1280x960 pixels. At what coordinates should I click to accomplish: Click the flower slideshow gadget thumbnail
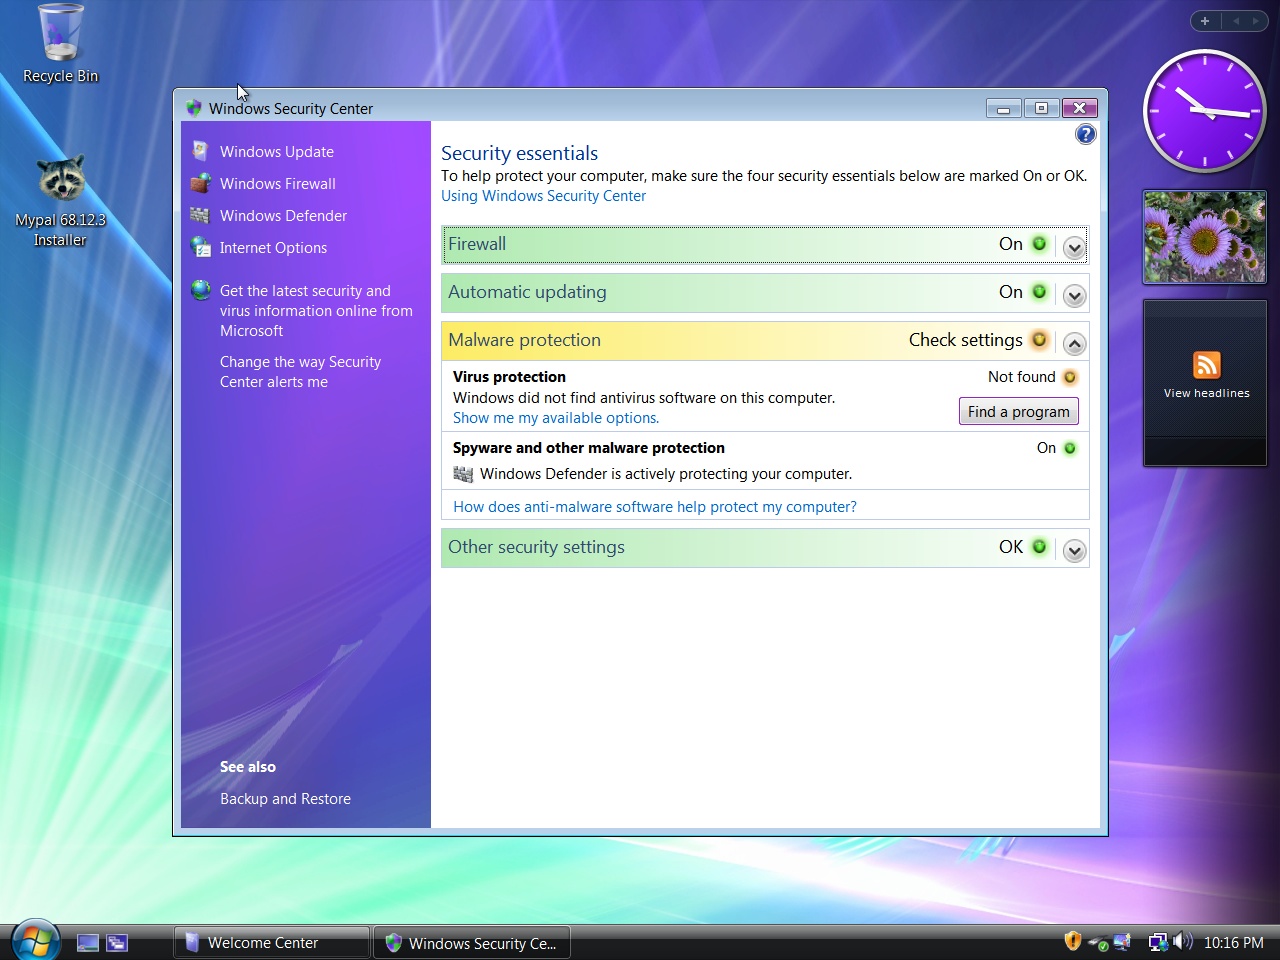[1204, 237]
